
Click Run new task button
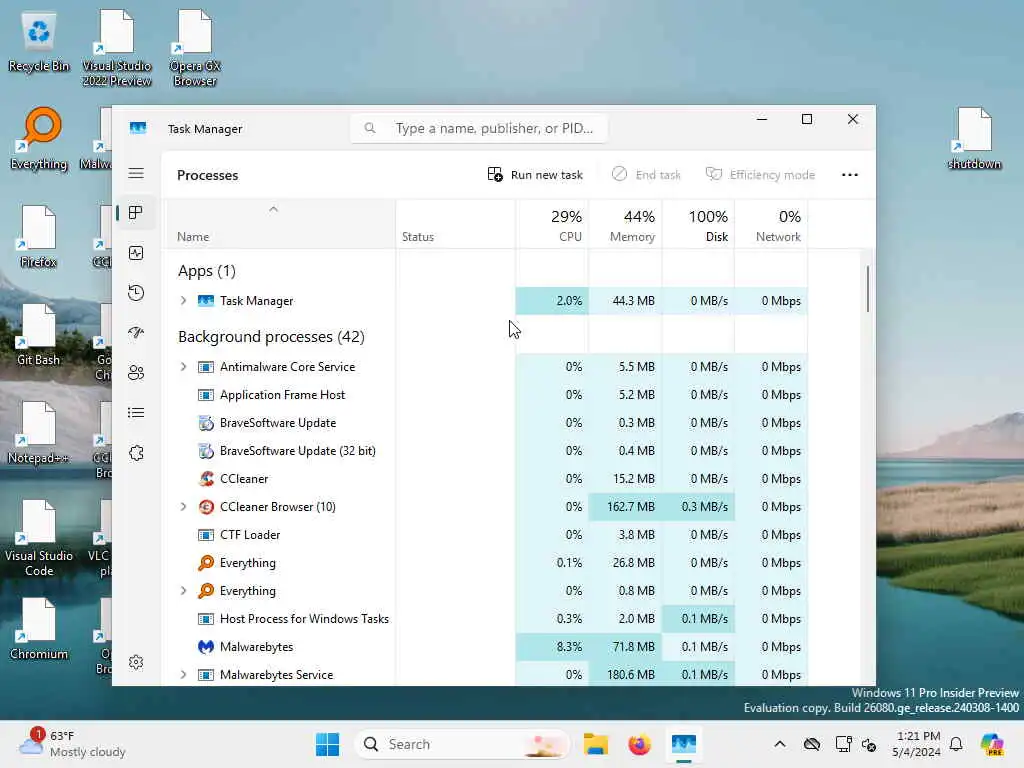[x=535, y=174]
